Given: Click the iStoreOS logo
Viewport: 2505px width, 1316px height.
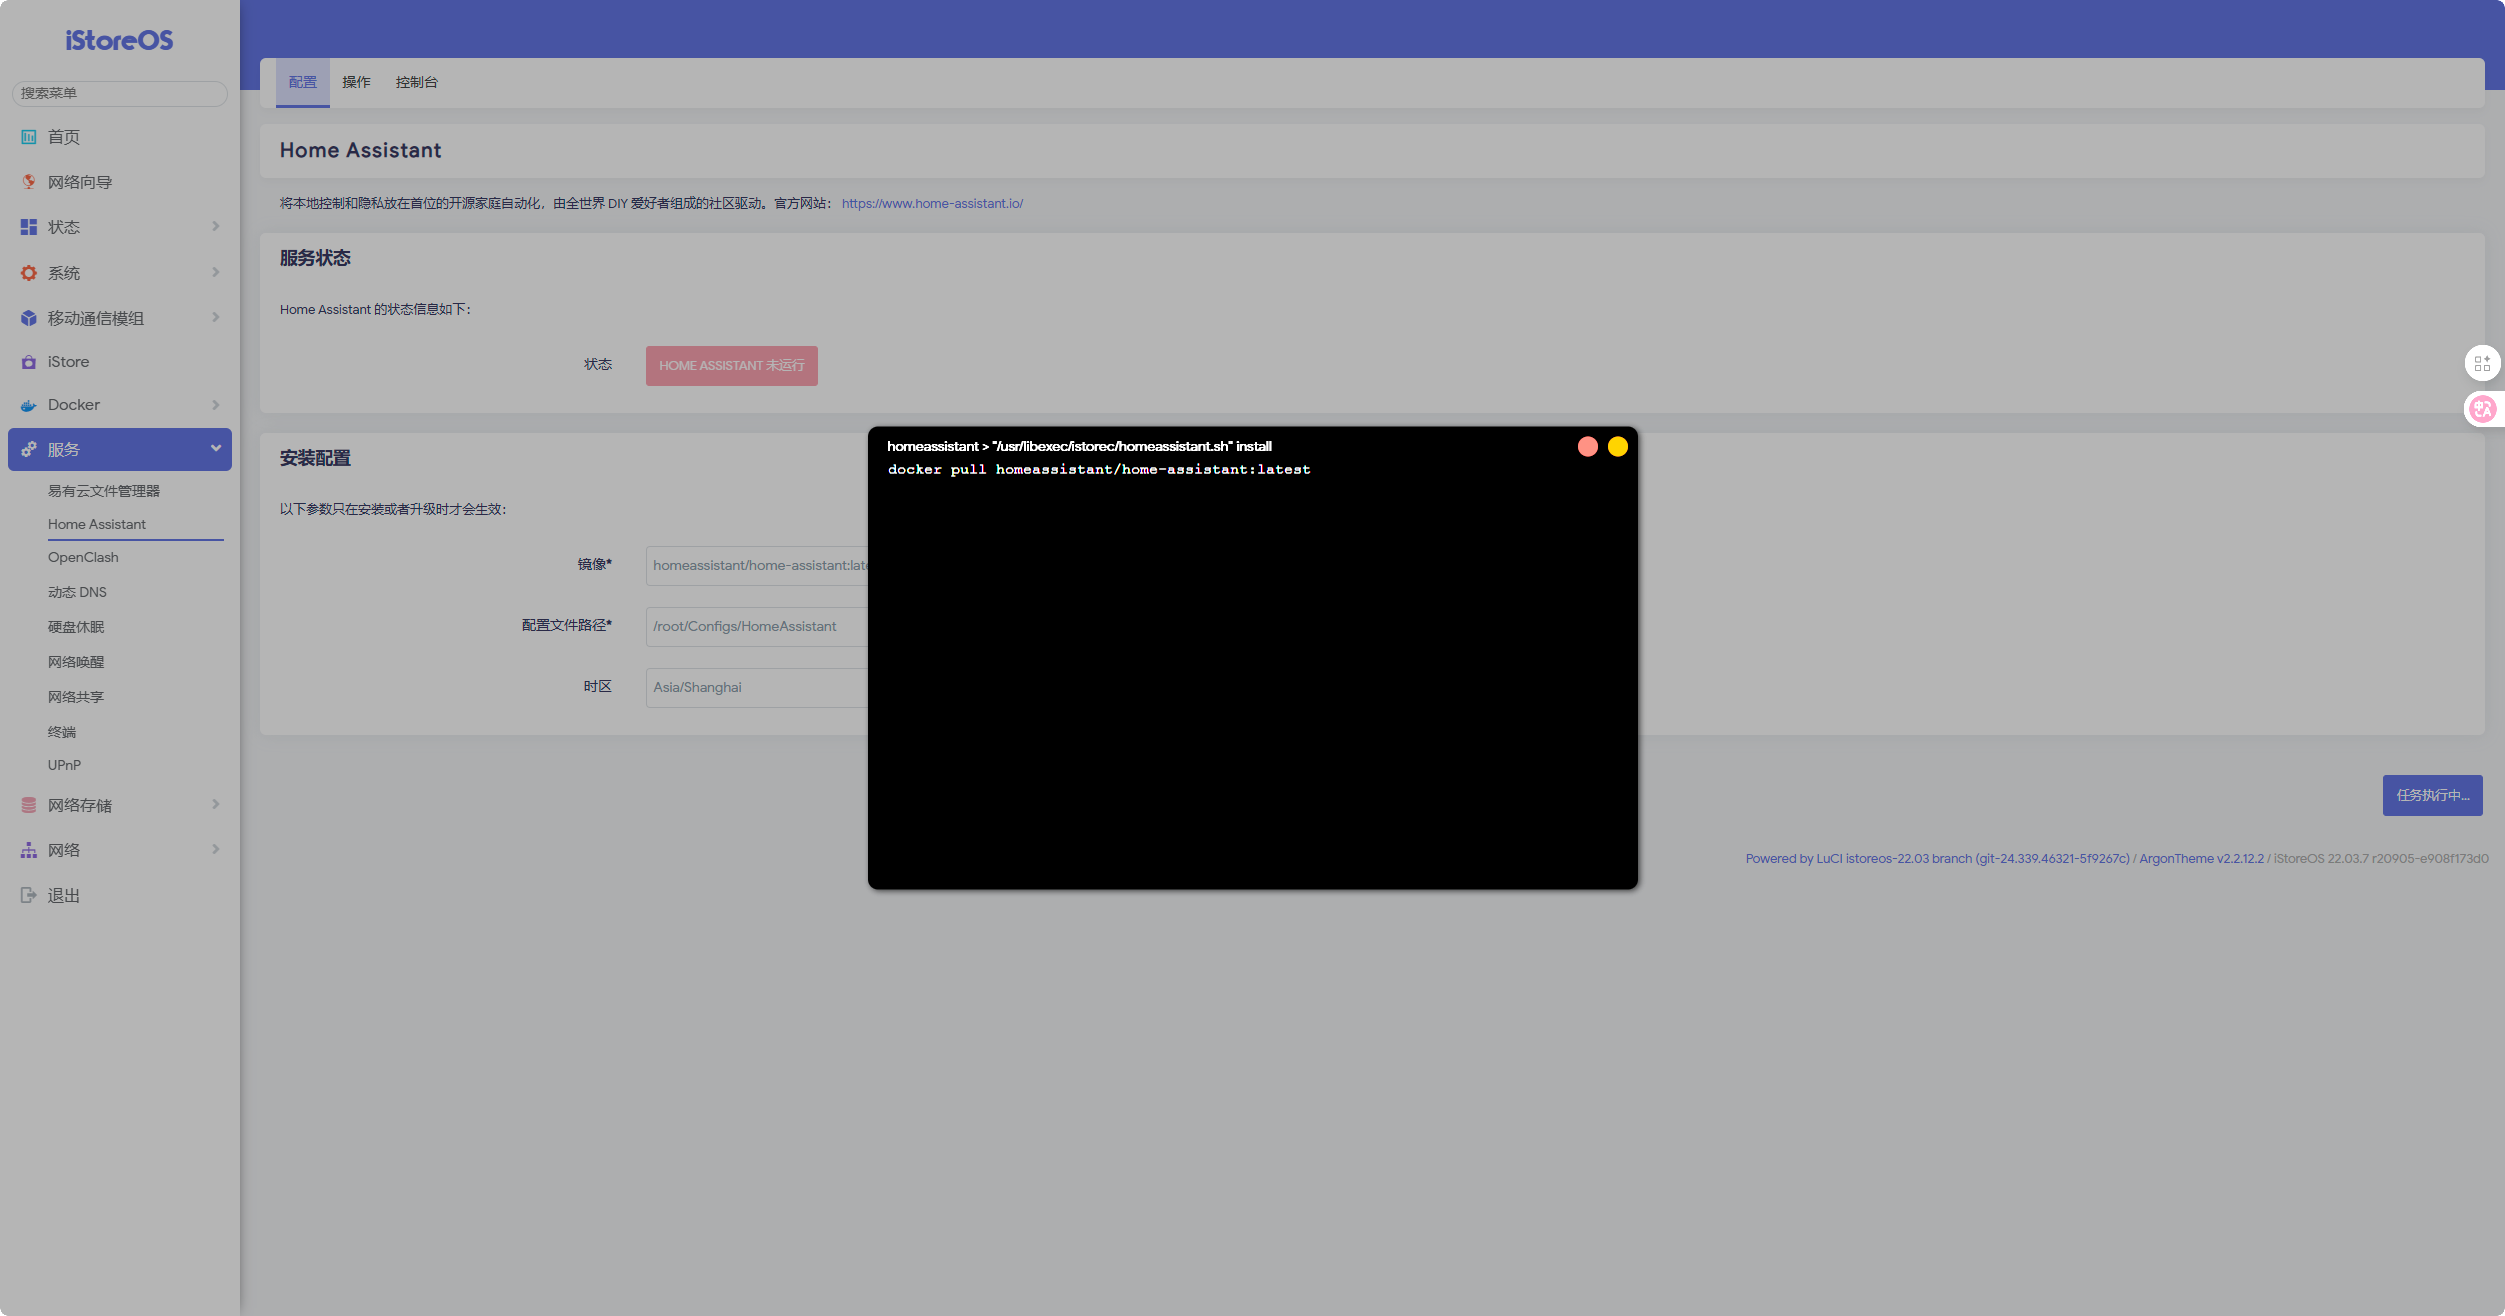Looking at the screenshot, I should tap(119, 40).
